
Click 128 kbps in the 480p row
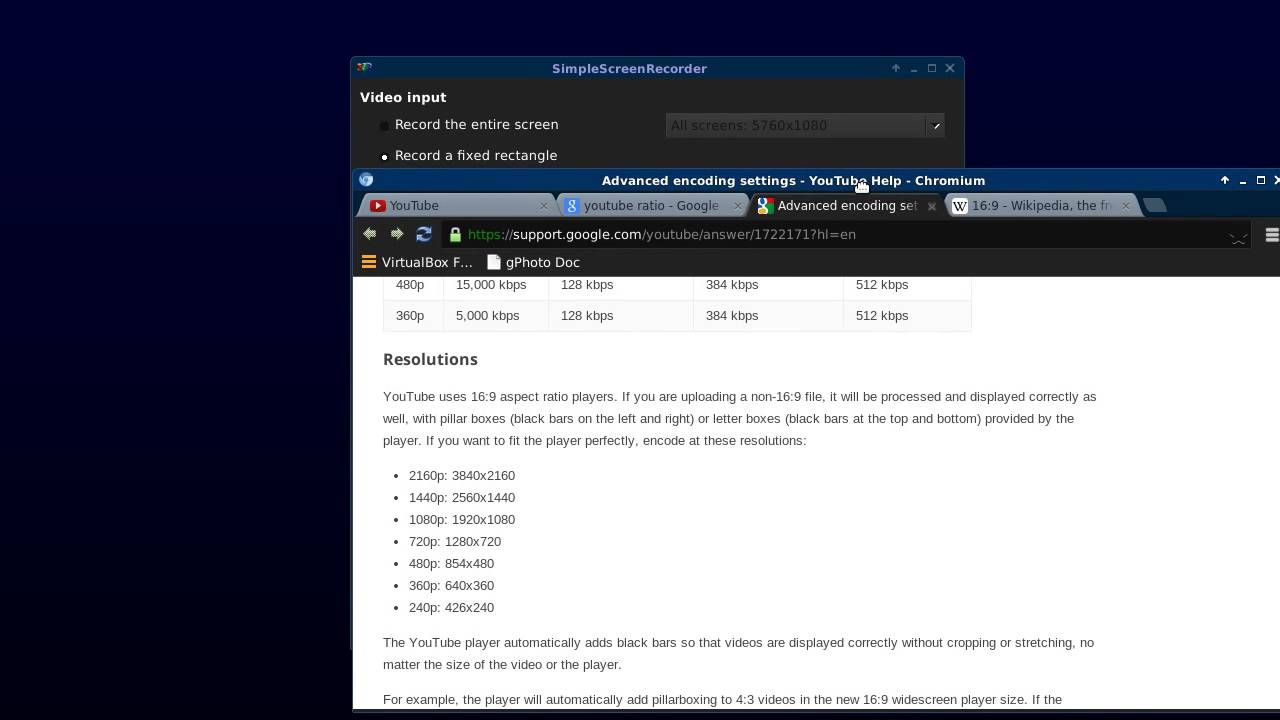click(x=587, y=285)
